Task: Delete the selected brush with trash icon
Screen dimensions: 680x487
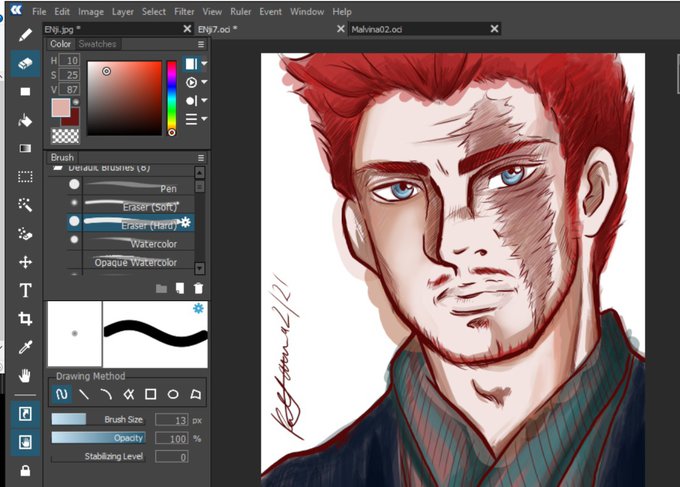Action: point(198,288)
